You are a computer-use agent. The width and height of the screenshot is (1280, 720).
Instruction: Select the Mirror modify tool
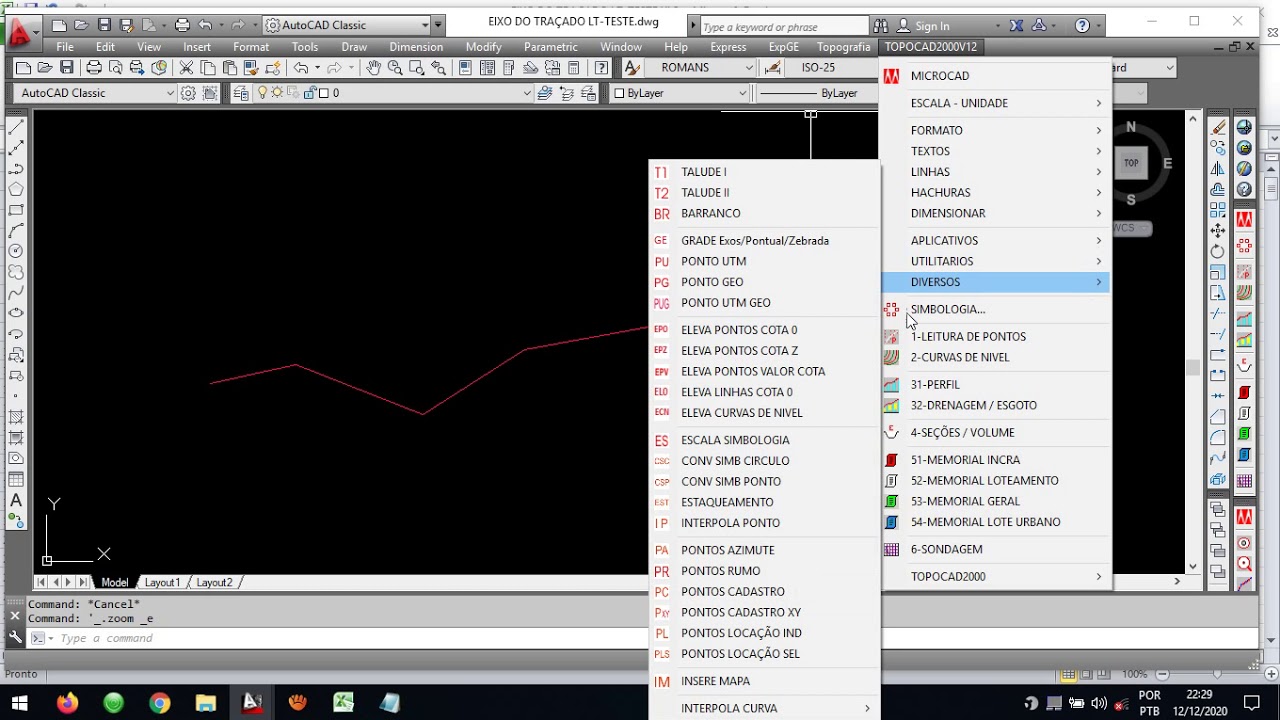coord(1218,169)
